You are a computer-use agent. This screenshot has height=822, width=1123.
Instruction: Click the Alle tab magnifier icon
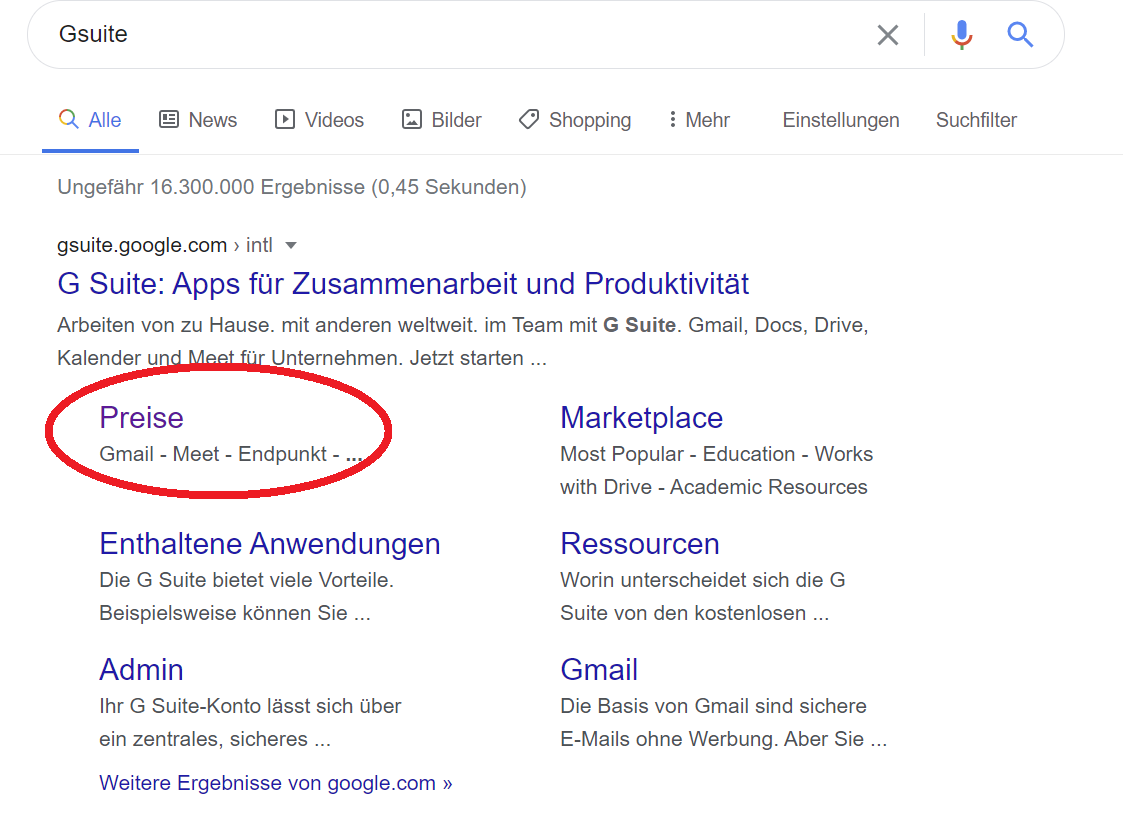click(x=68, y=119)
